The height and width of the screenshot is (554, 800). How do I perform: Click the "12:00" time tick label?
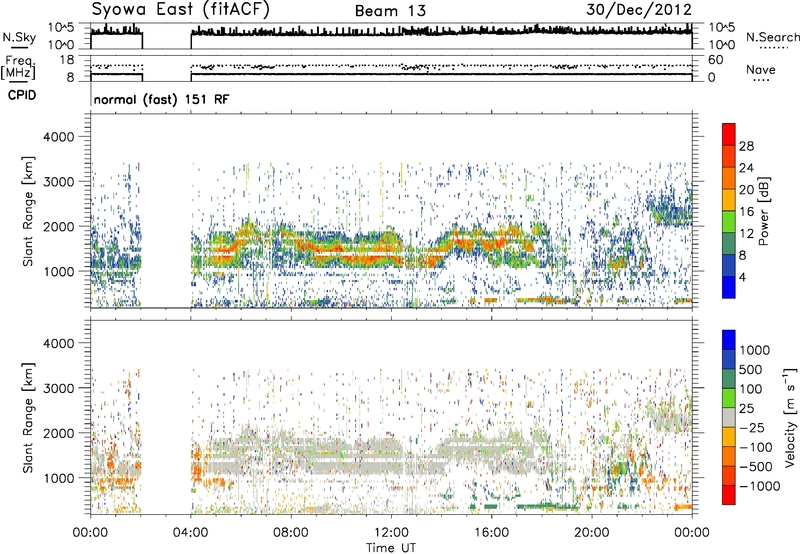tap(391, 533)
